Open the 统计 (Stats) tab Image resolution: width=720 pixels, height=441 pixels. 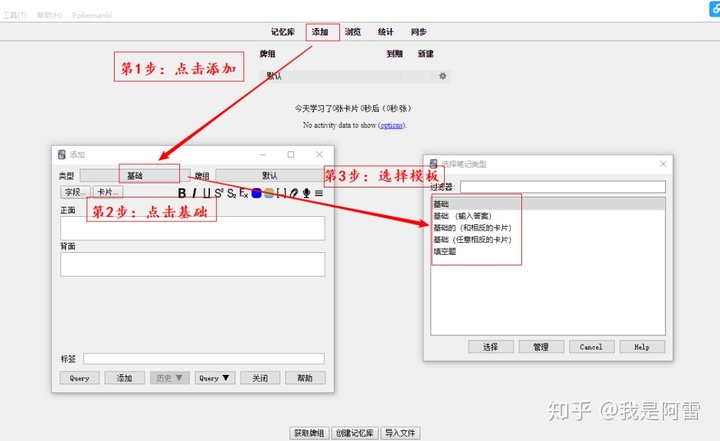[x=386, y=32]
